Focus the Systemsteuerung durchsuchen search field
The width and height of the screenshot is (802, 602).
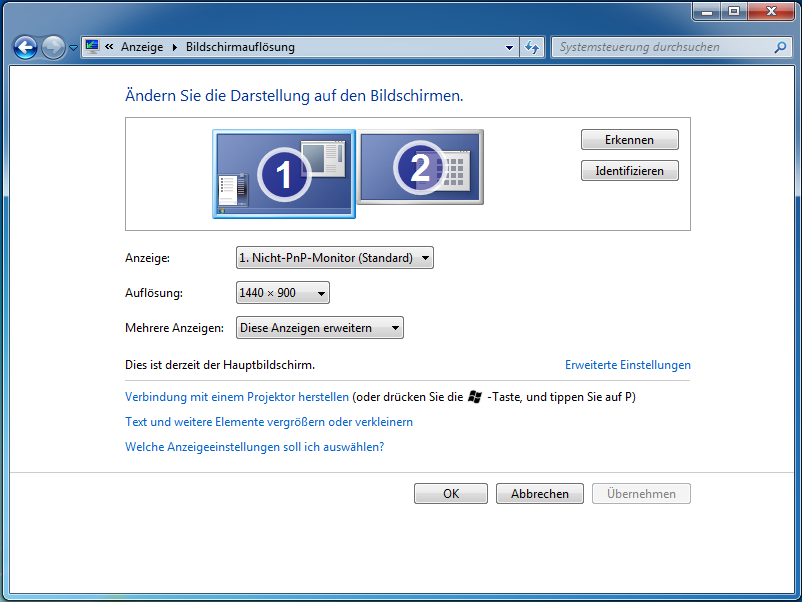pos(660,47)
